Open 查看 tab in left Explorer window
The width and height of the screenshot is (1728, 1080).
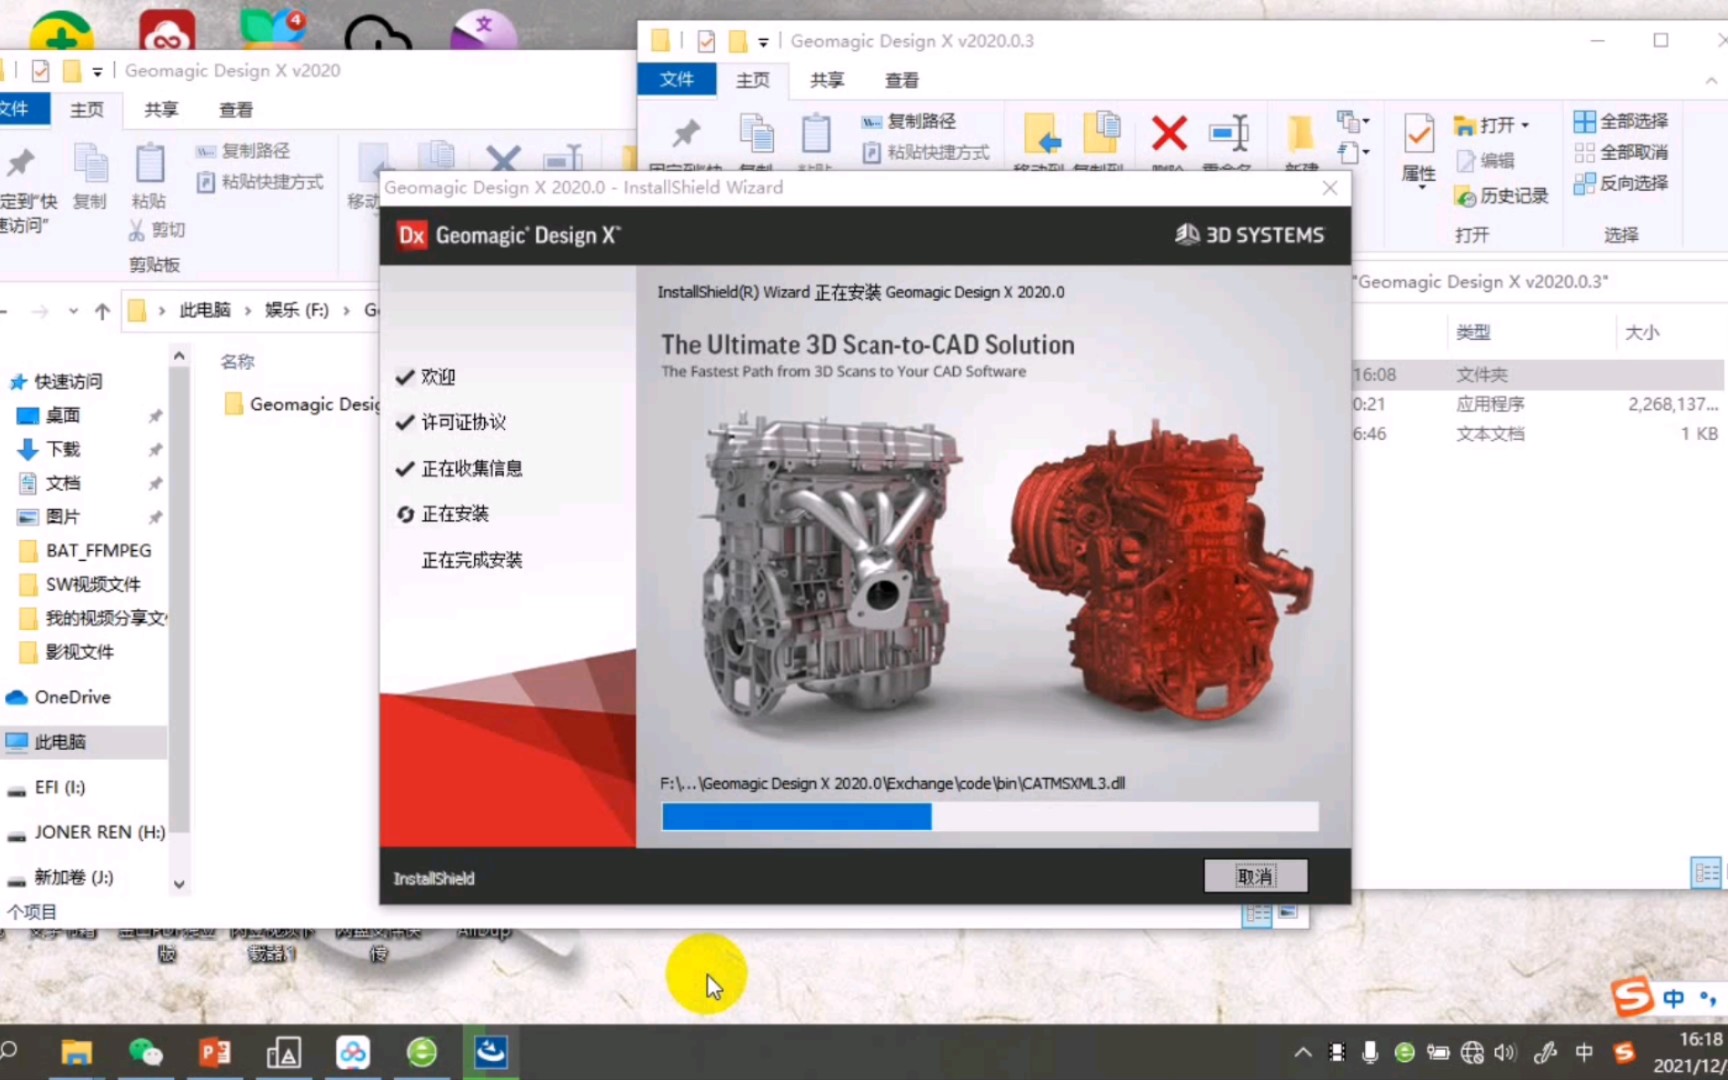tap(236, 110)
